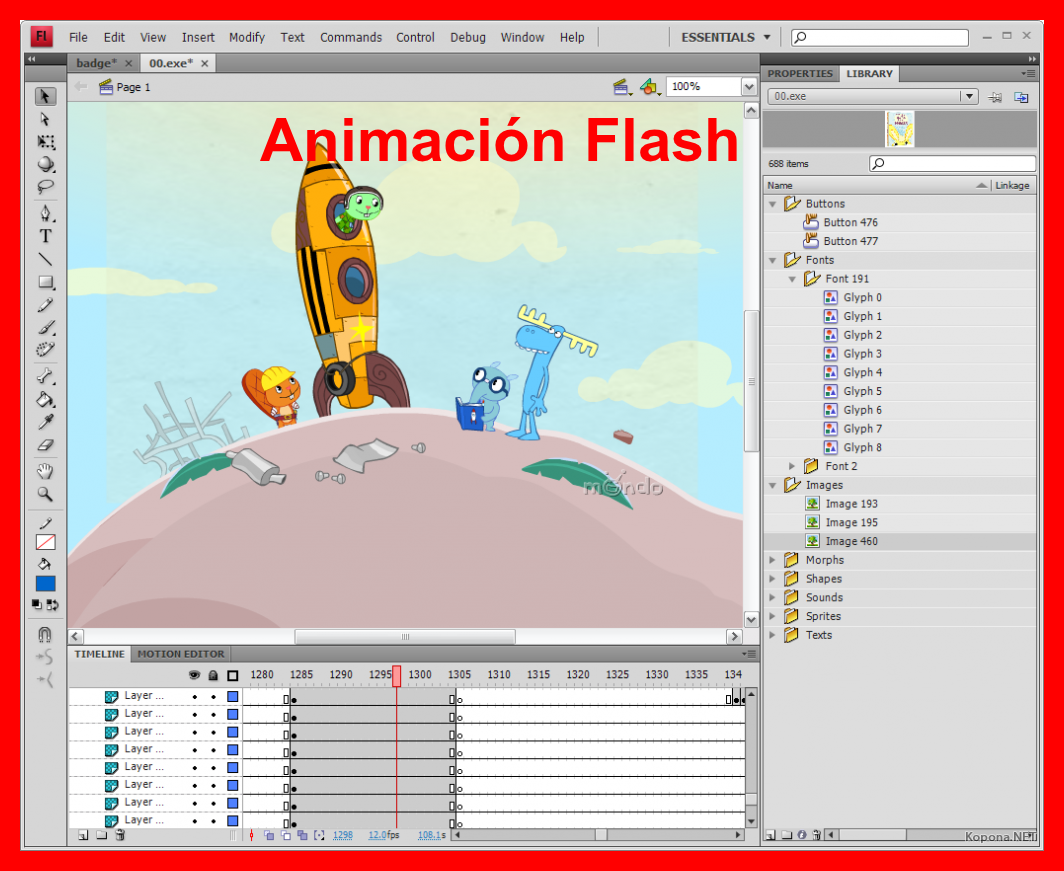Switch to the Motion Editor tab

click(x=181, y=654)
